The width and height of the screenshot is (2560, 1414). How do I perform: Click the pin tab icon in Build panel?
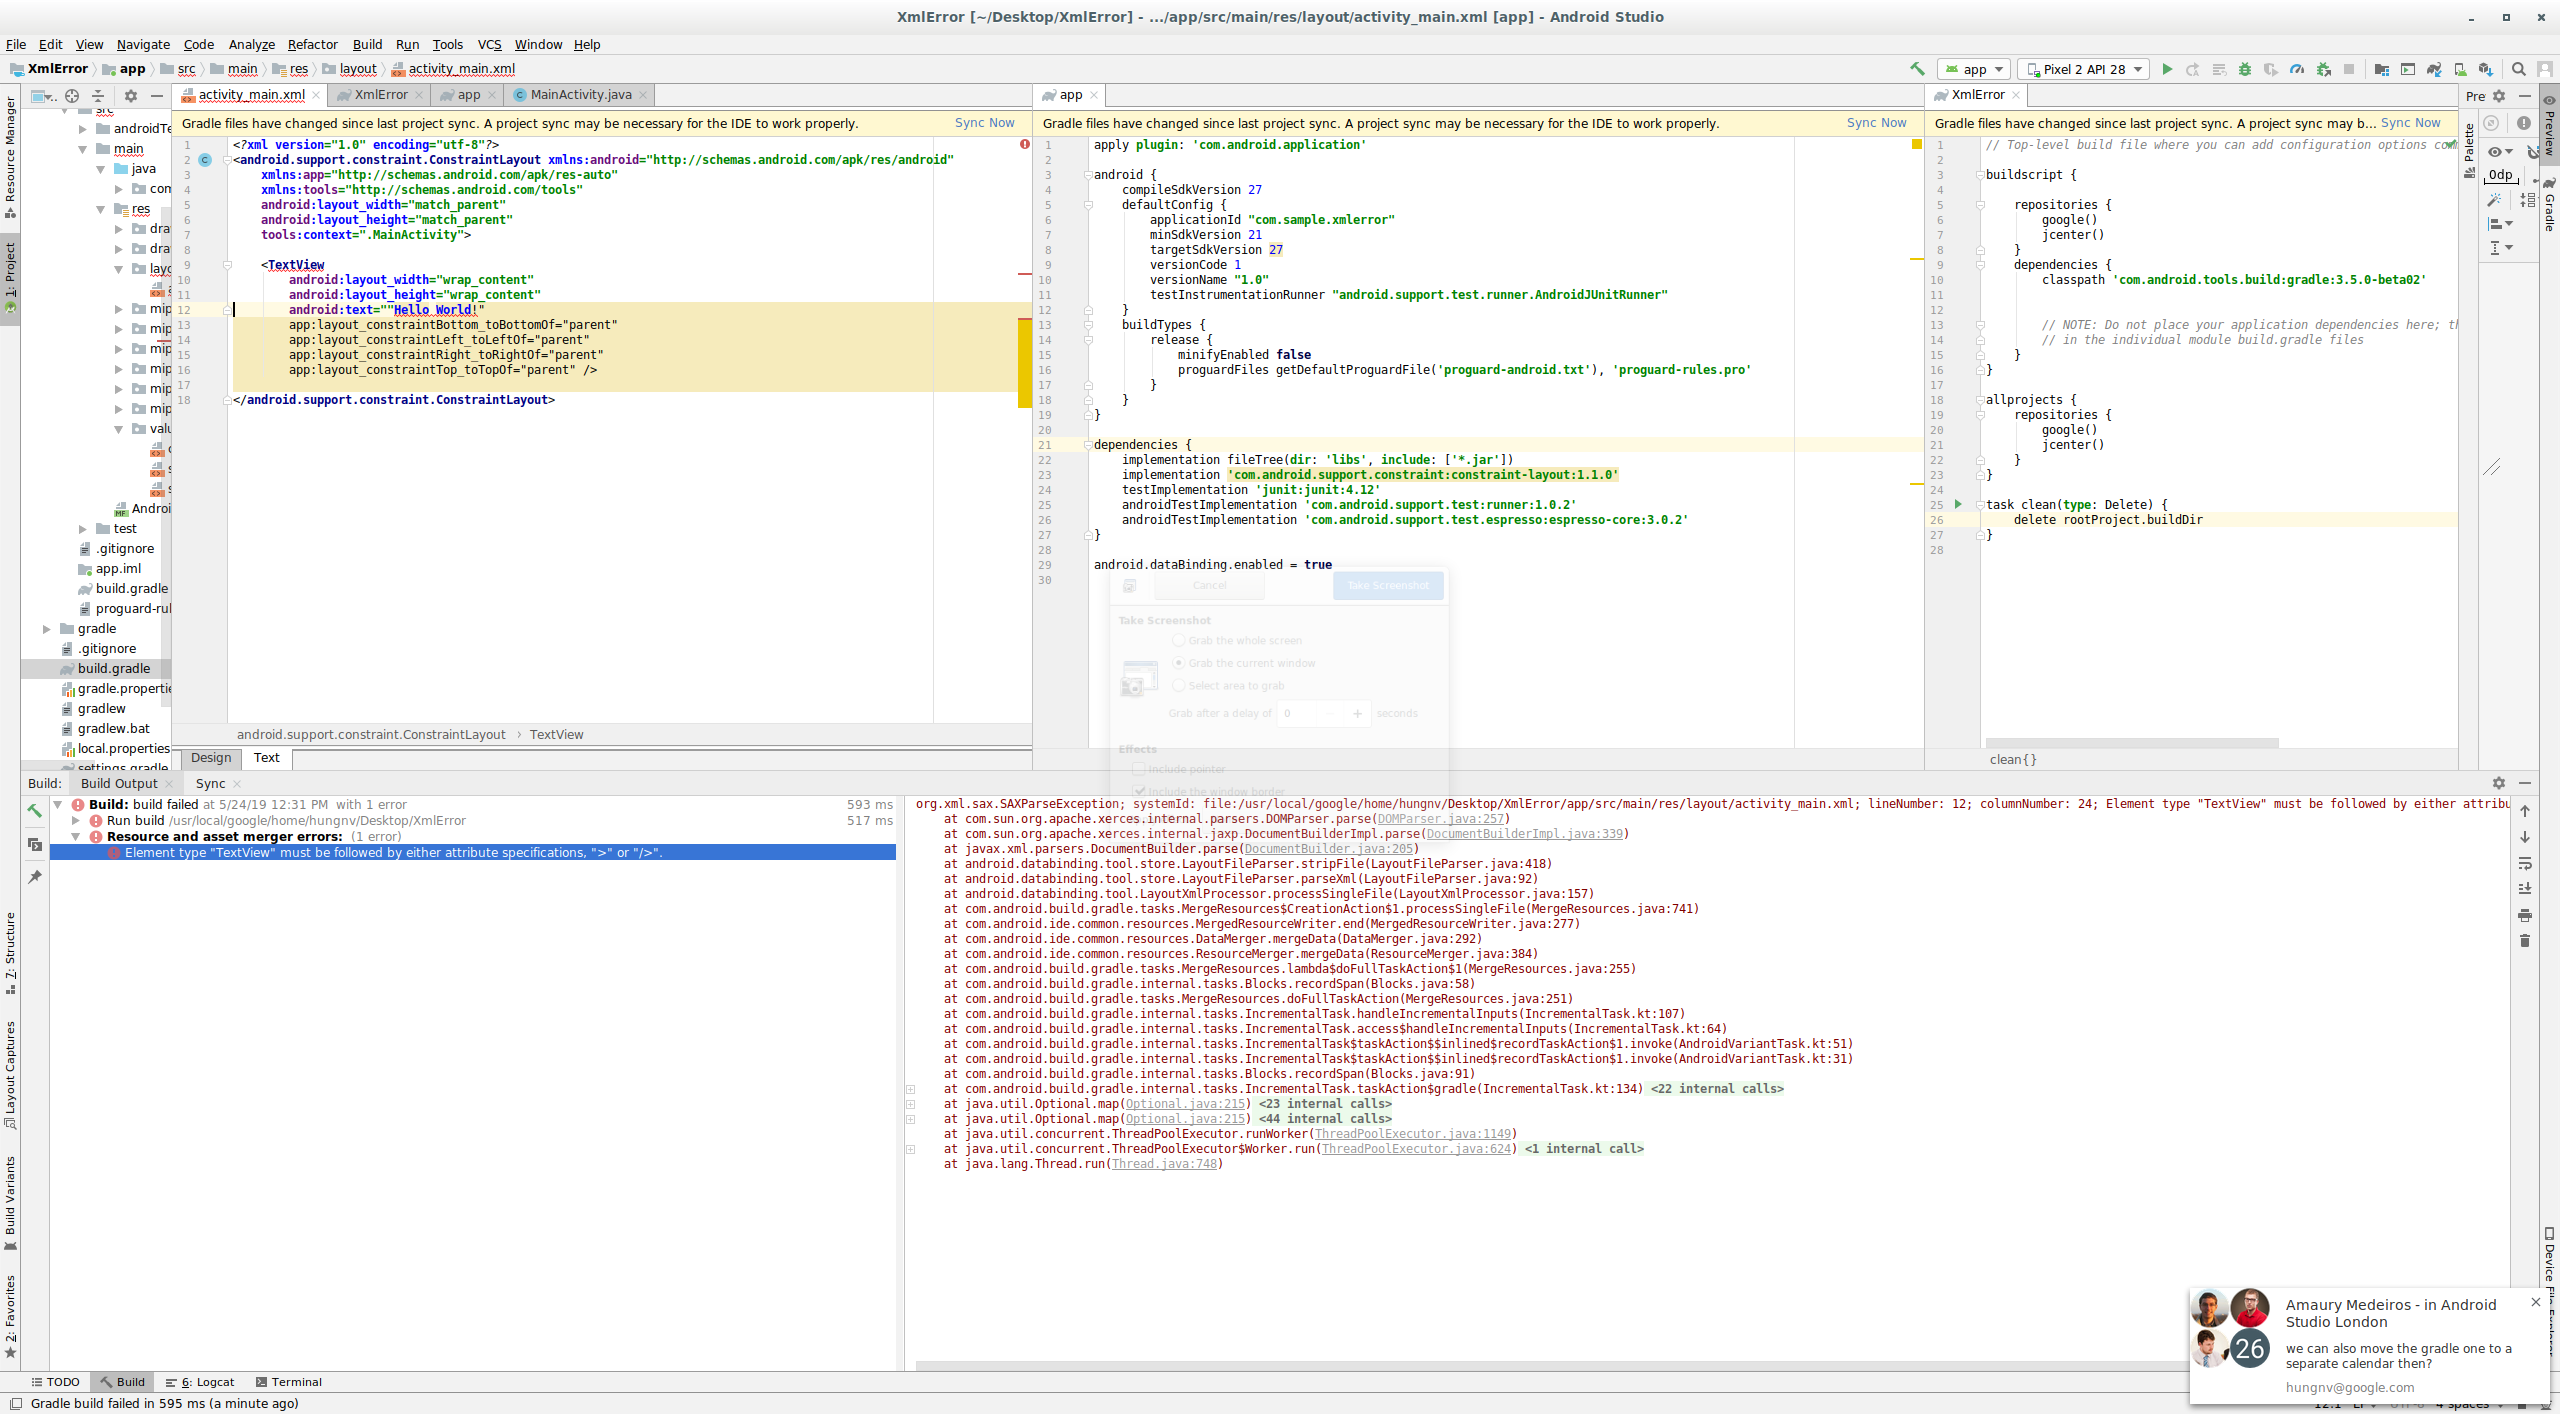(x=35, y=877)
